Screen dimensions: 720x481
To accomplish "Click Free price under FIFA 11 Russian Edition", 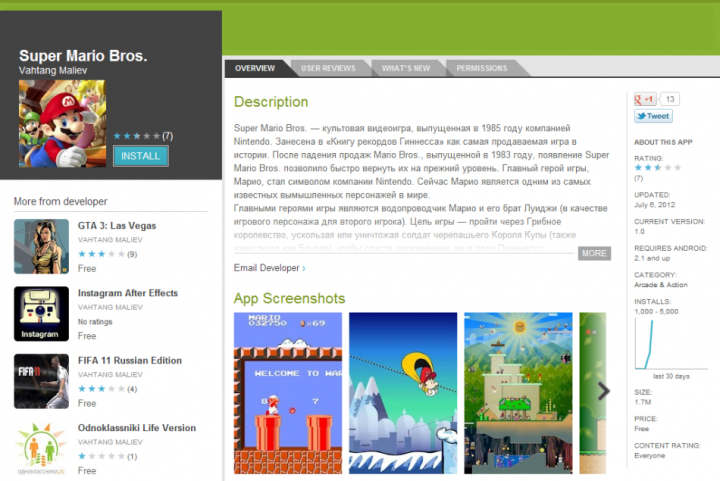I will coord(87,403).
